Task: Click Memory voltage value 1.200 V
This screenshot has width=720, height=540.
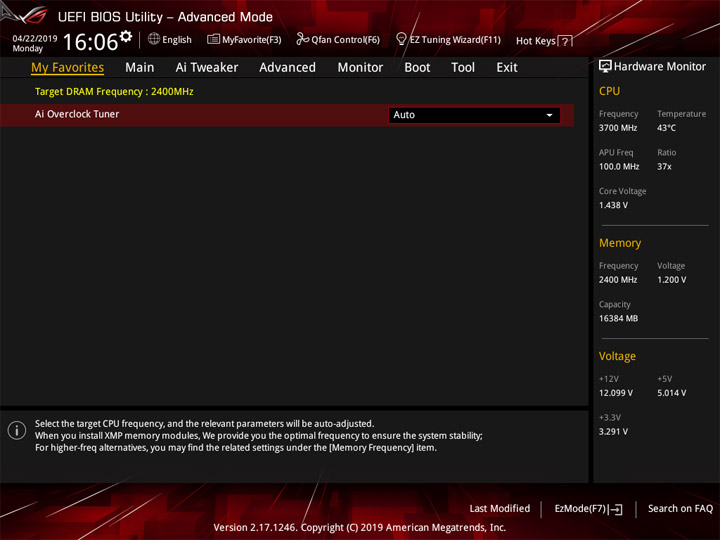Action: pyautogui.click(x=672, y=280)
